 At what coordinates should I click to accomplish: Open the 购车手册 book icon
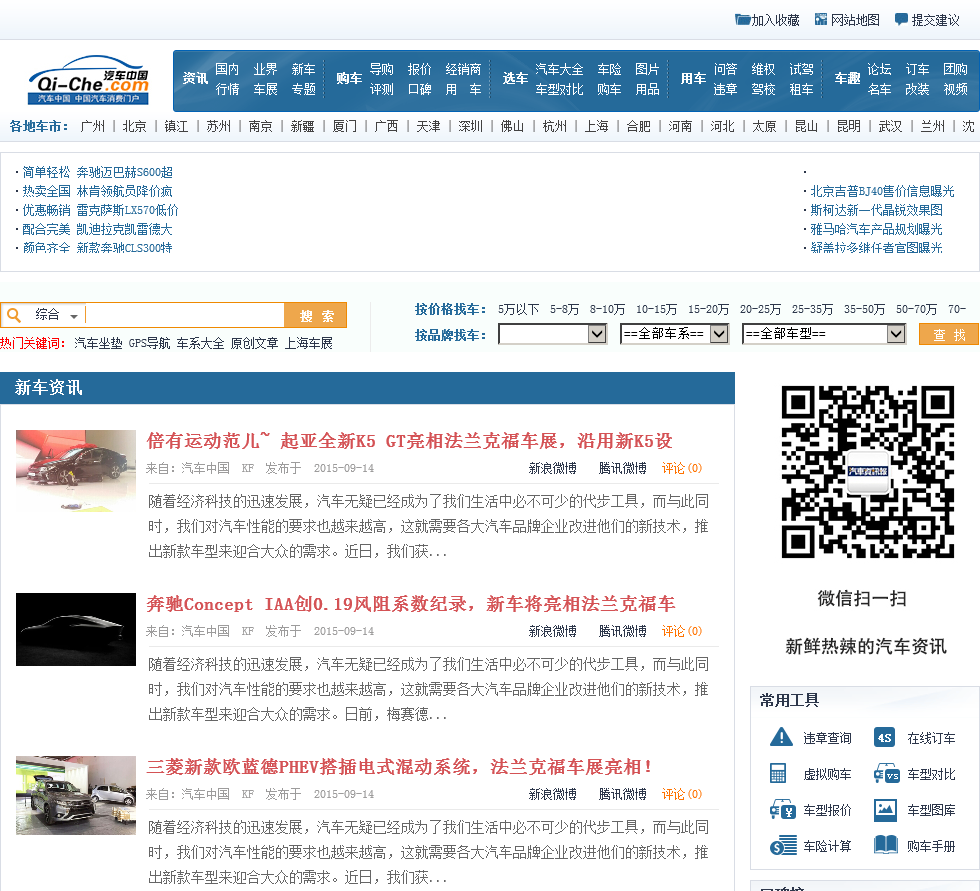tap(886, 845)
